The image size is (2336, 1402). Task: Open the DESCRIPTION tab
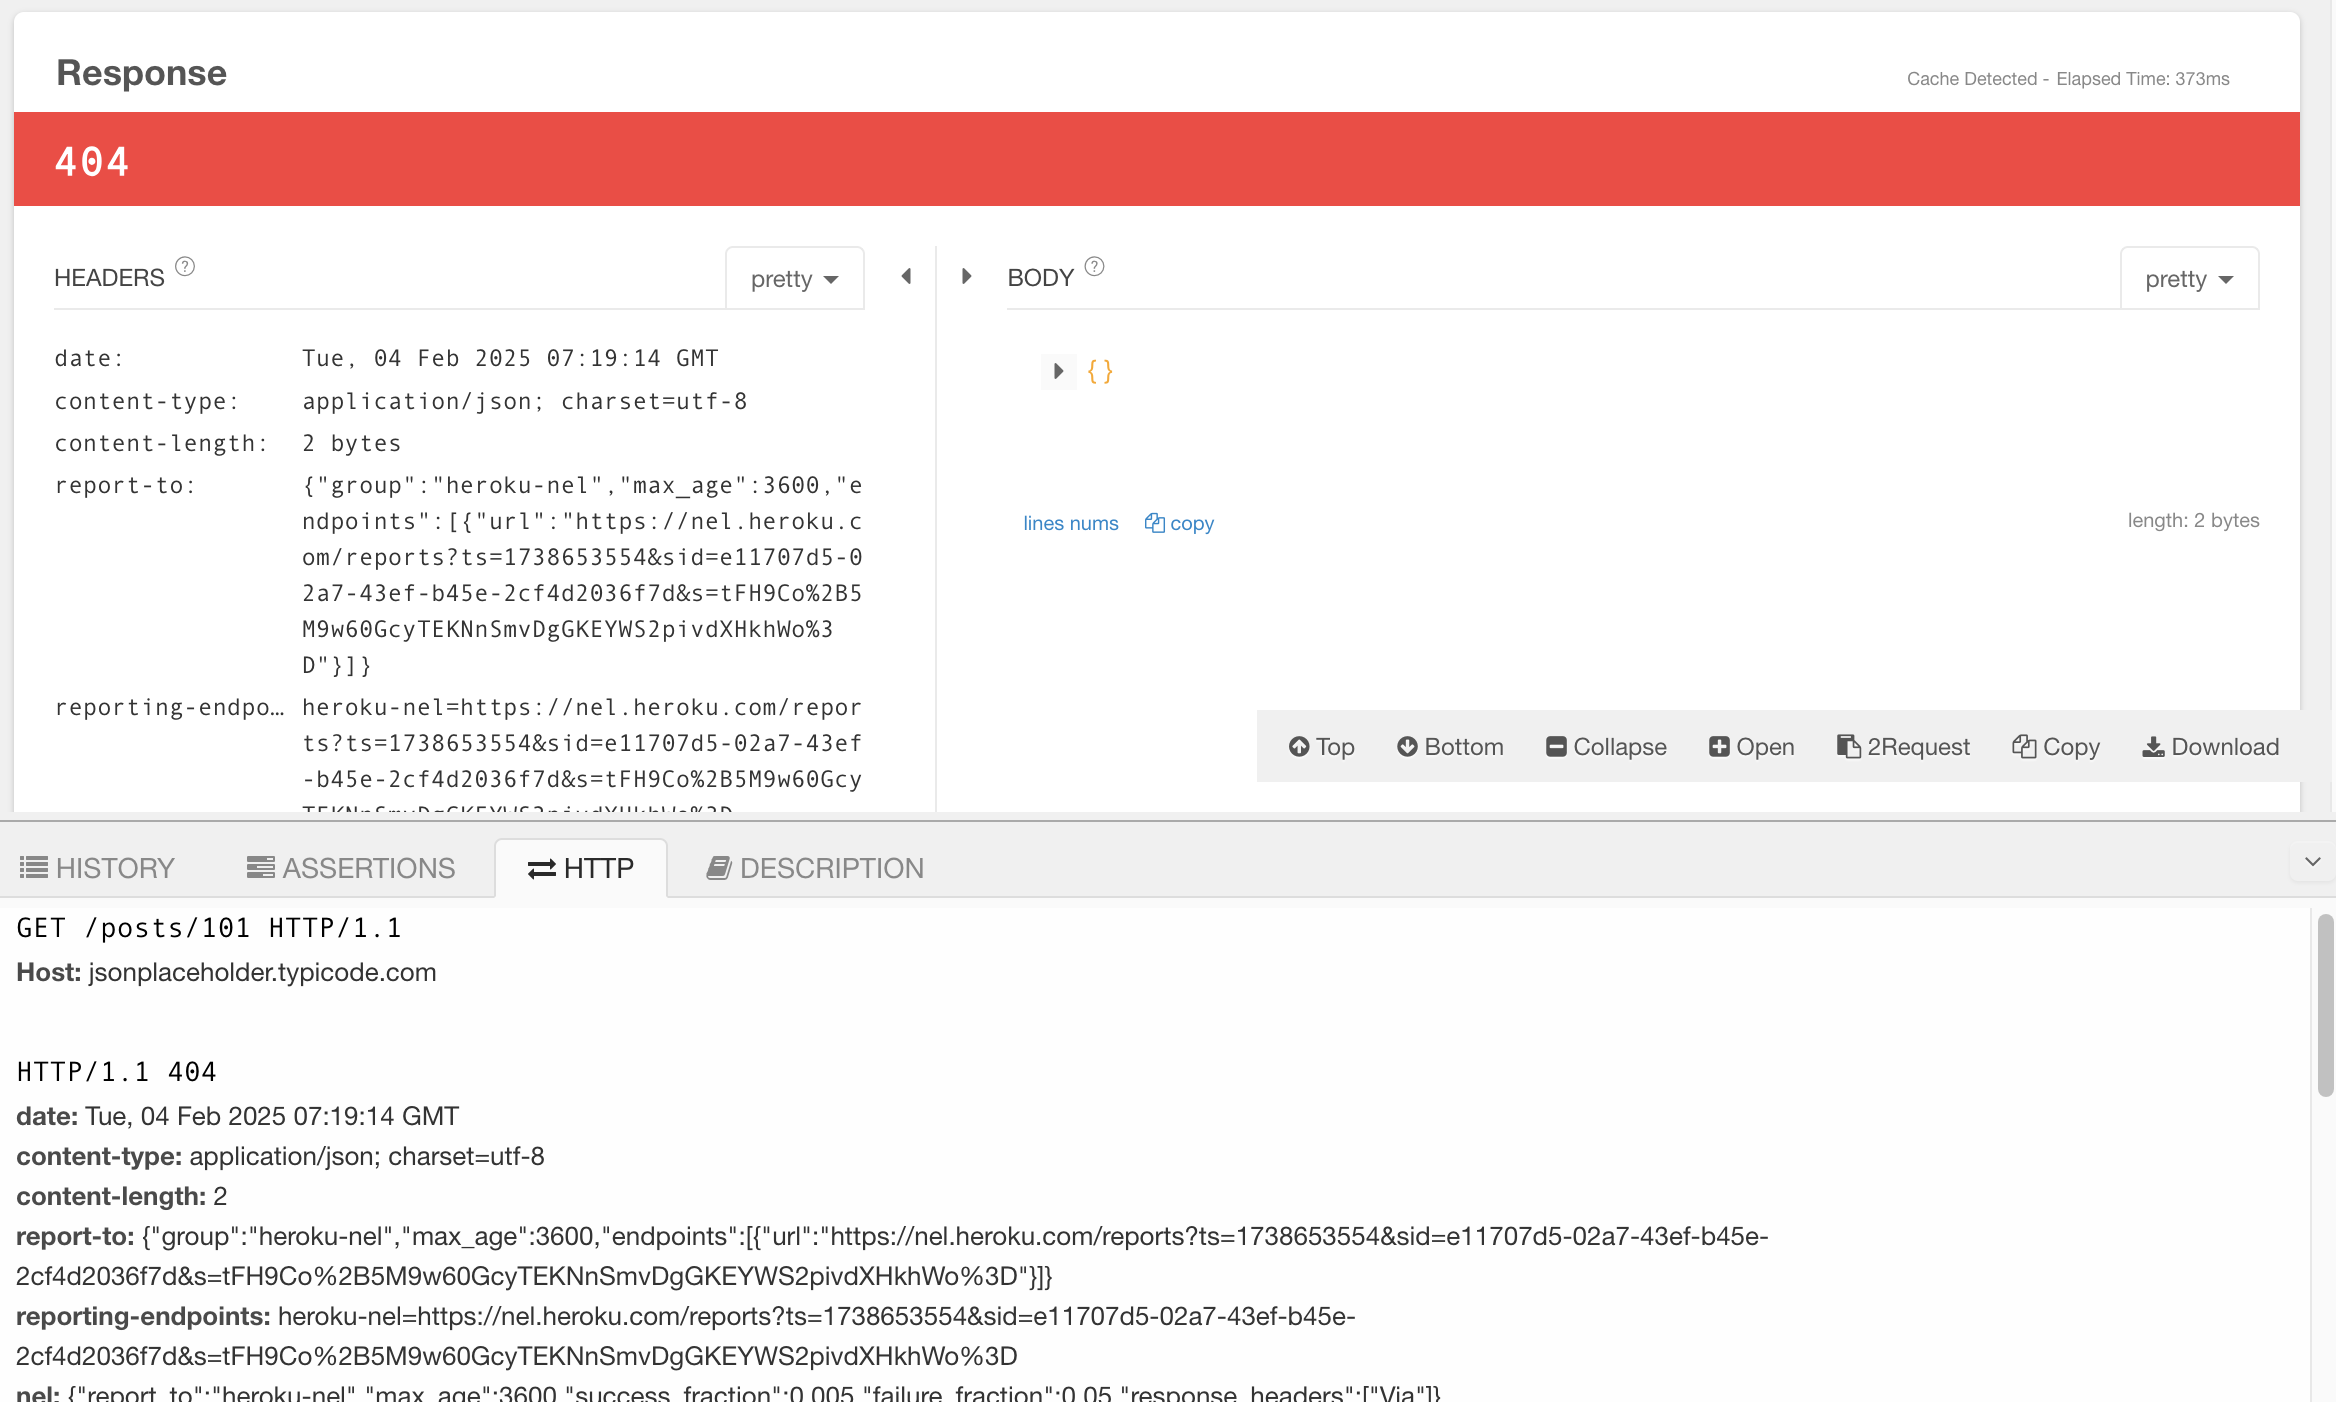pos(815,868)
